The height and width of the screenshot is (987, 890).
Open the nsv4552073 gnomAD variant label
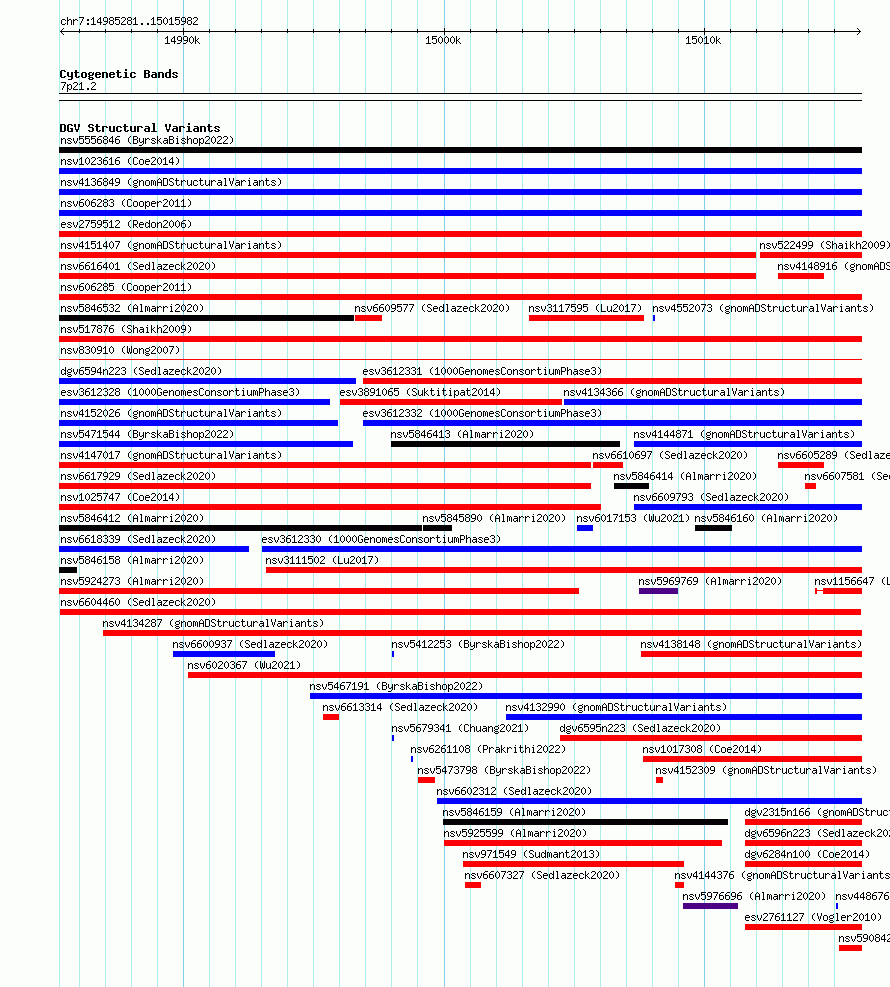coord(763,308)
